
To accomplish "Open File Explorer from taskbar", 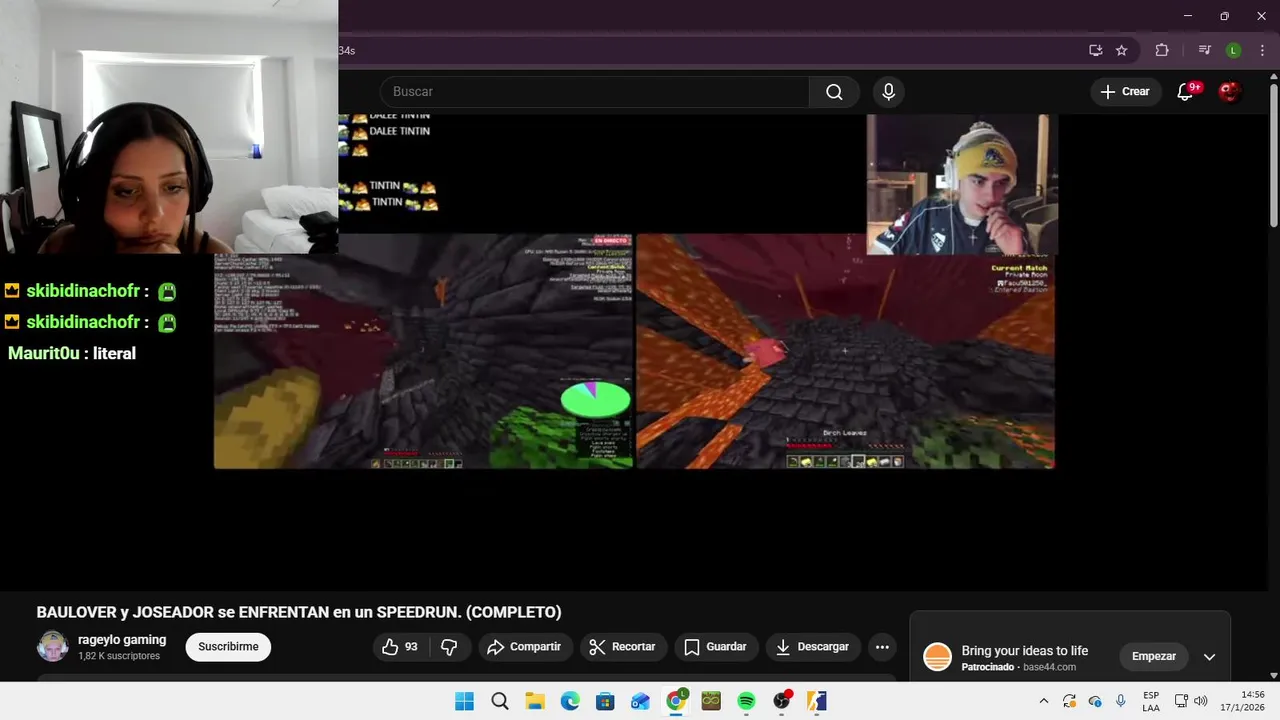I will coord(535,701).
